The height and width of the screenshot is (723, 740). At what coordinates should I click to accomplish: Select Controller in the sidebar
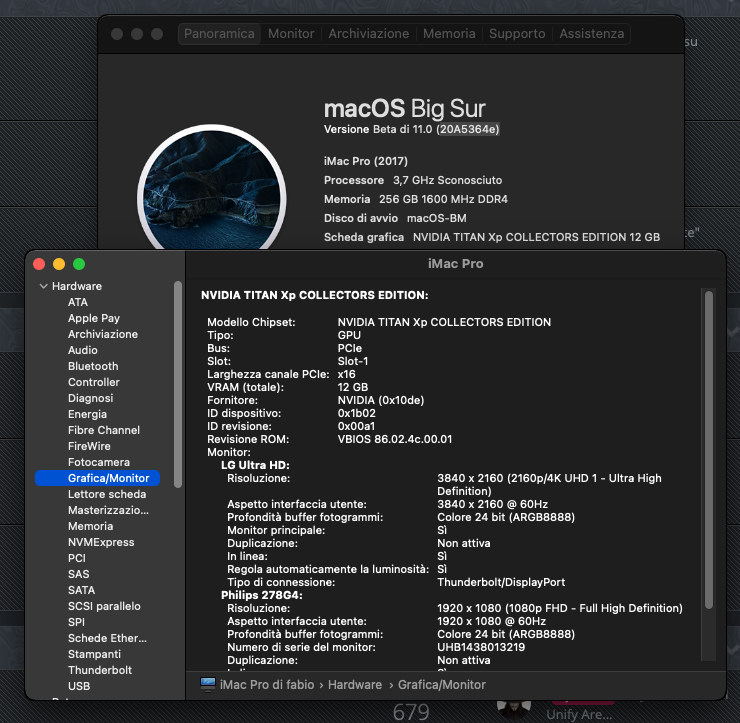(x=93, y=382)
